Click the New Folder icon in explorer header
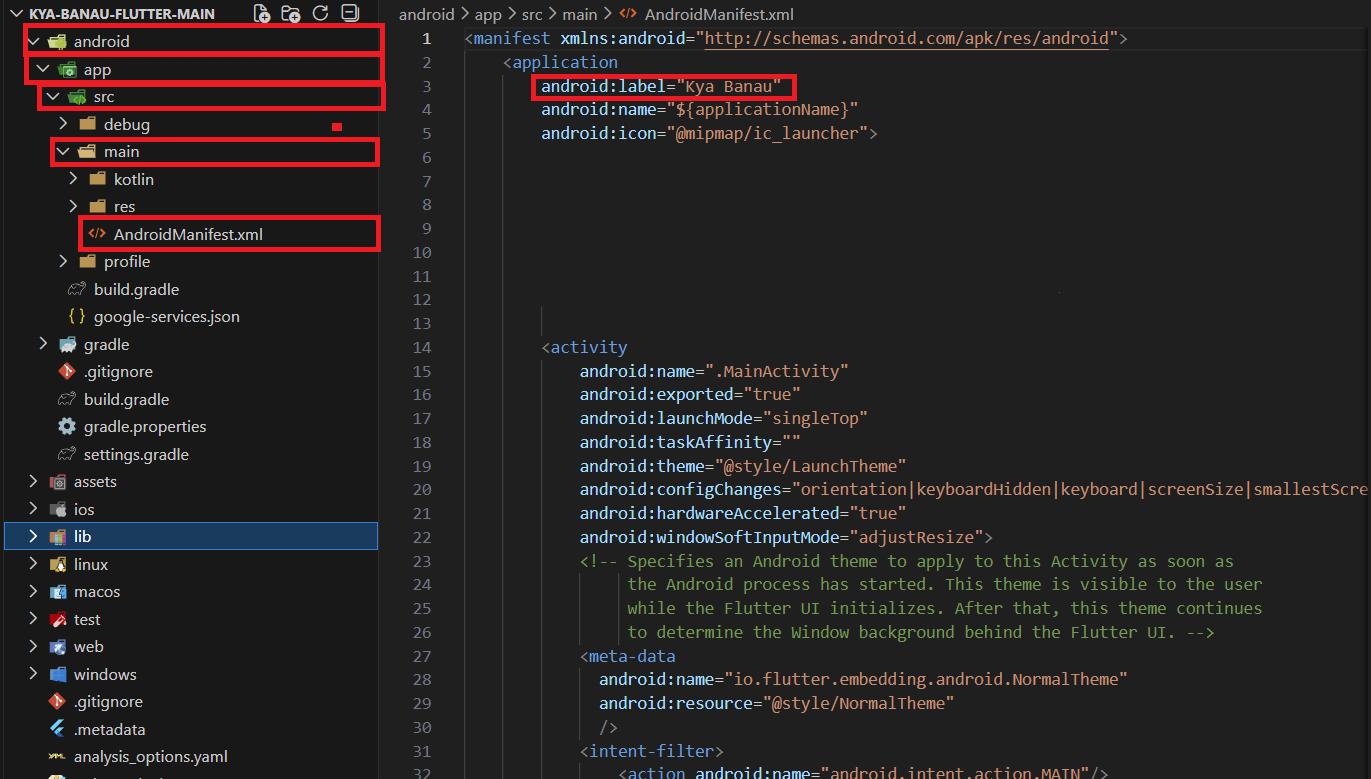Viewport: 1371px width, 779px height. point(291,13)
